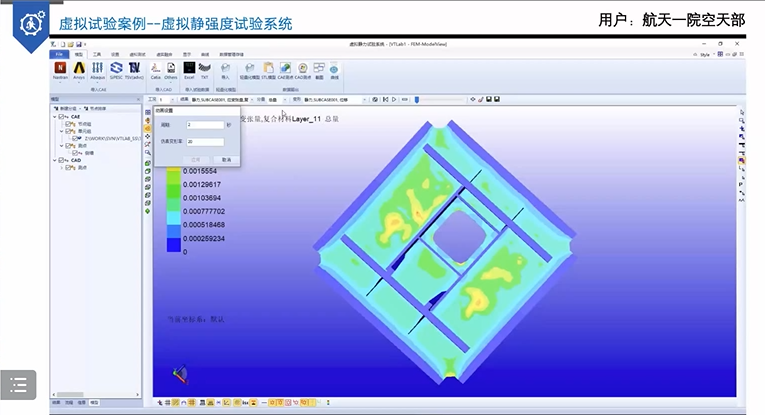Image resolution: width=765 pixels, height=415 pixels.
Task: Click the 取消 button in animation dialog
Action: (x=227, y=159)
